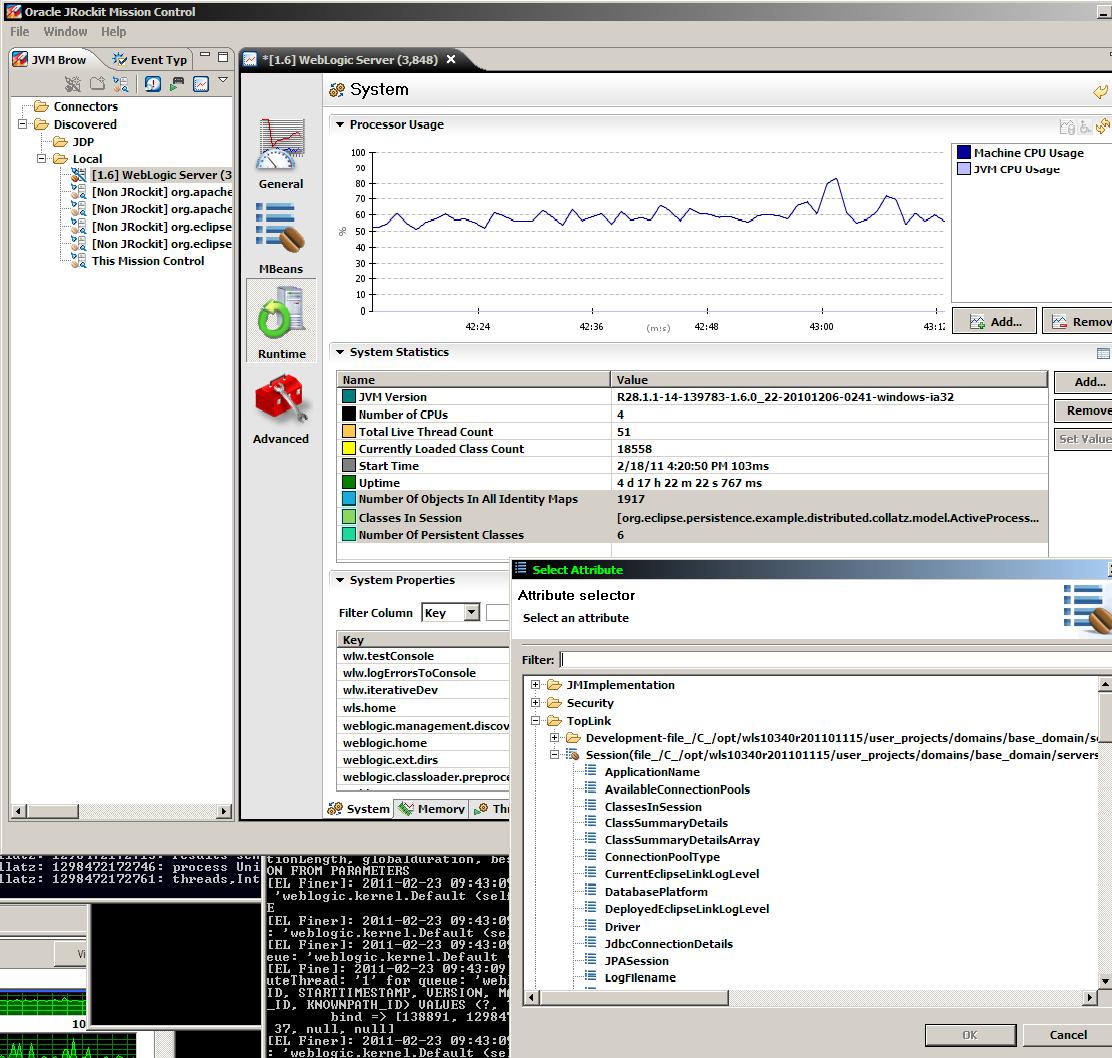Select This Mission Control in JVM Browser
Screen dimensions: 1112x1058
point(148,261)
